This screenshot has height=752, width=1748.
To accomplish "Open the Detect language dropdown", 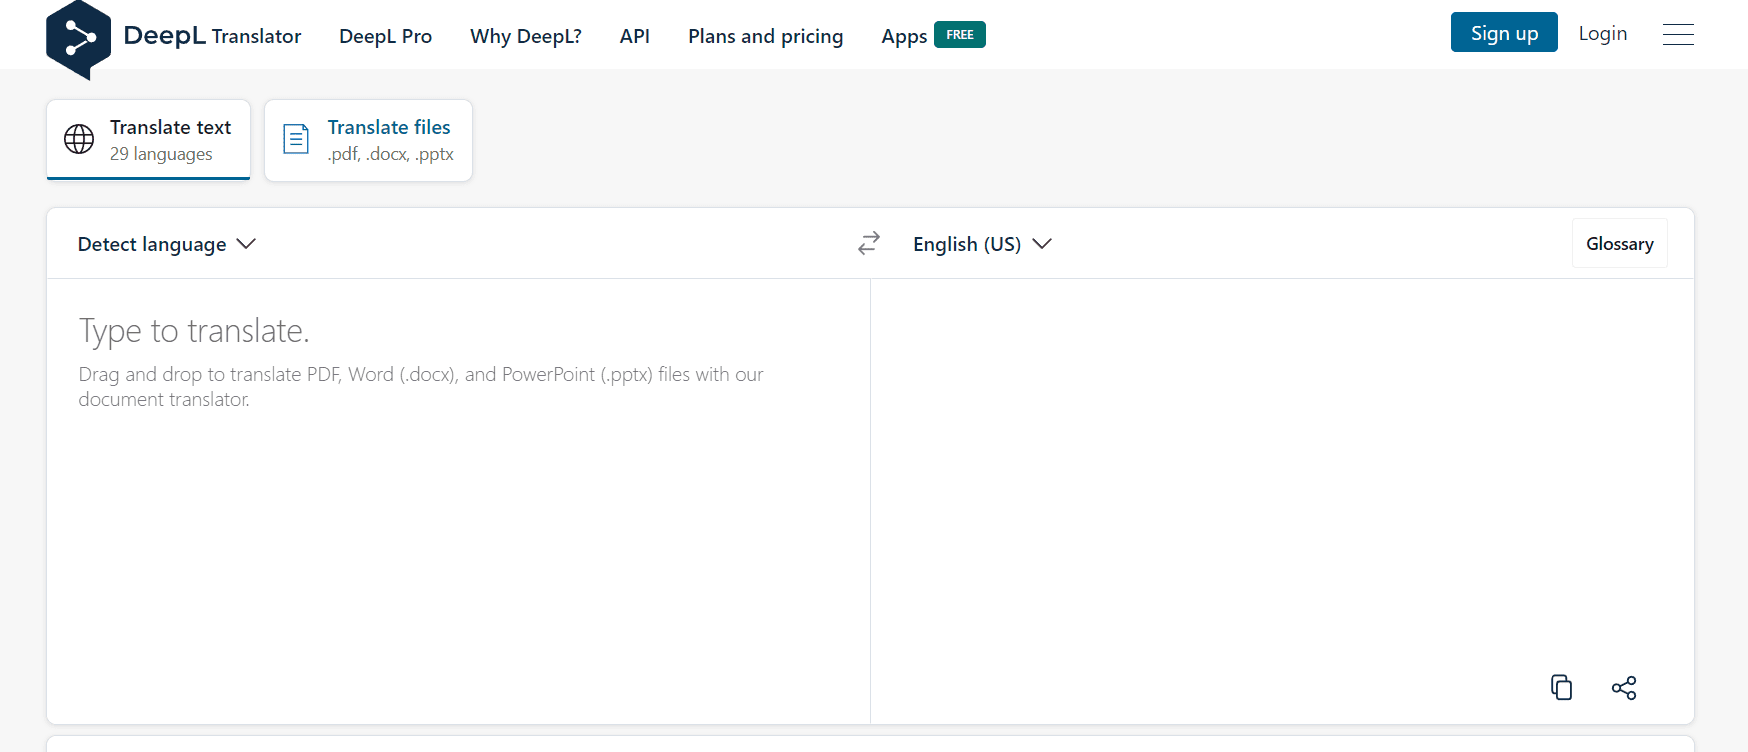I will pos(167,244).
